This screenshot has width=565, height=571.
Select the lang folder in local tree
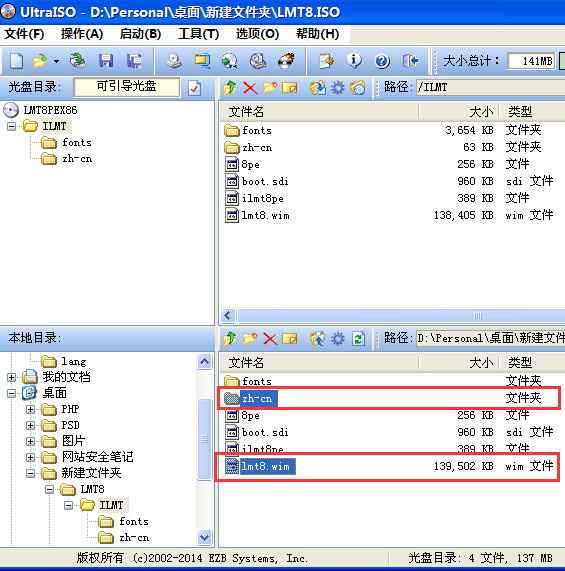click(74, 361)
